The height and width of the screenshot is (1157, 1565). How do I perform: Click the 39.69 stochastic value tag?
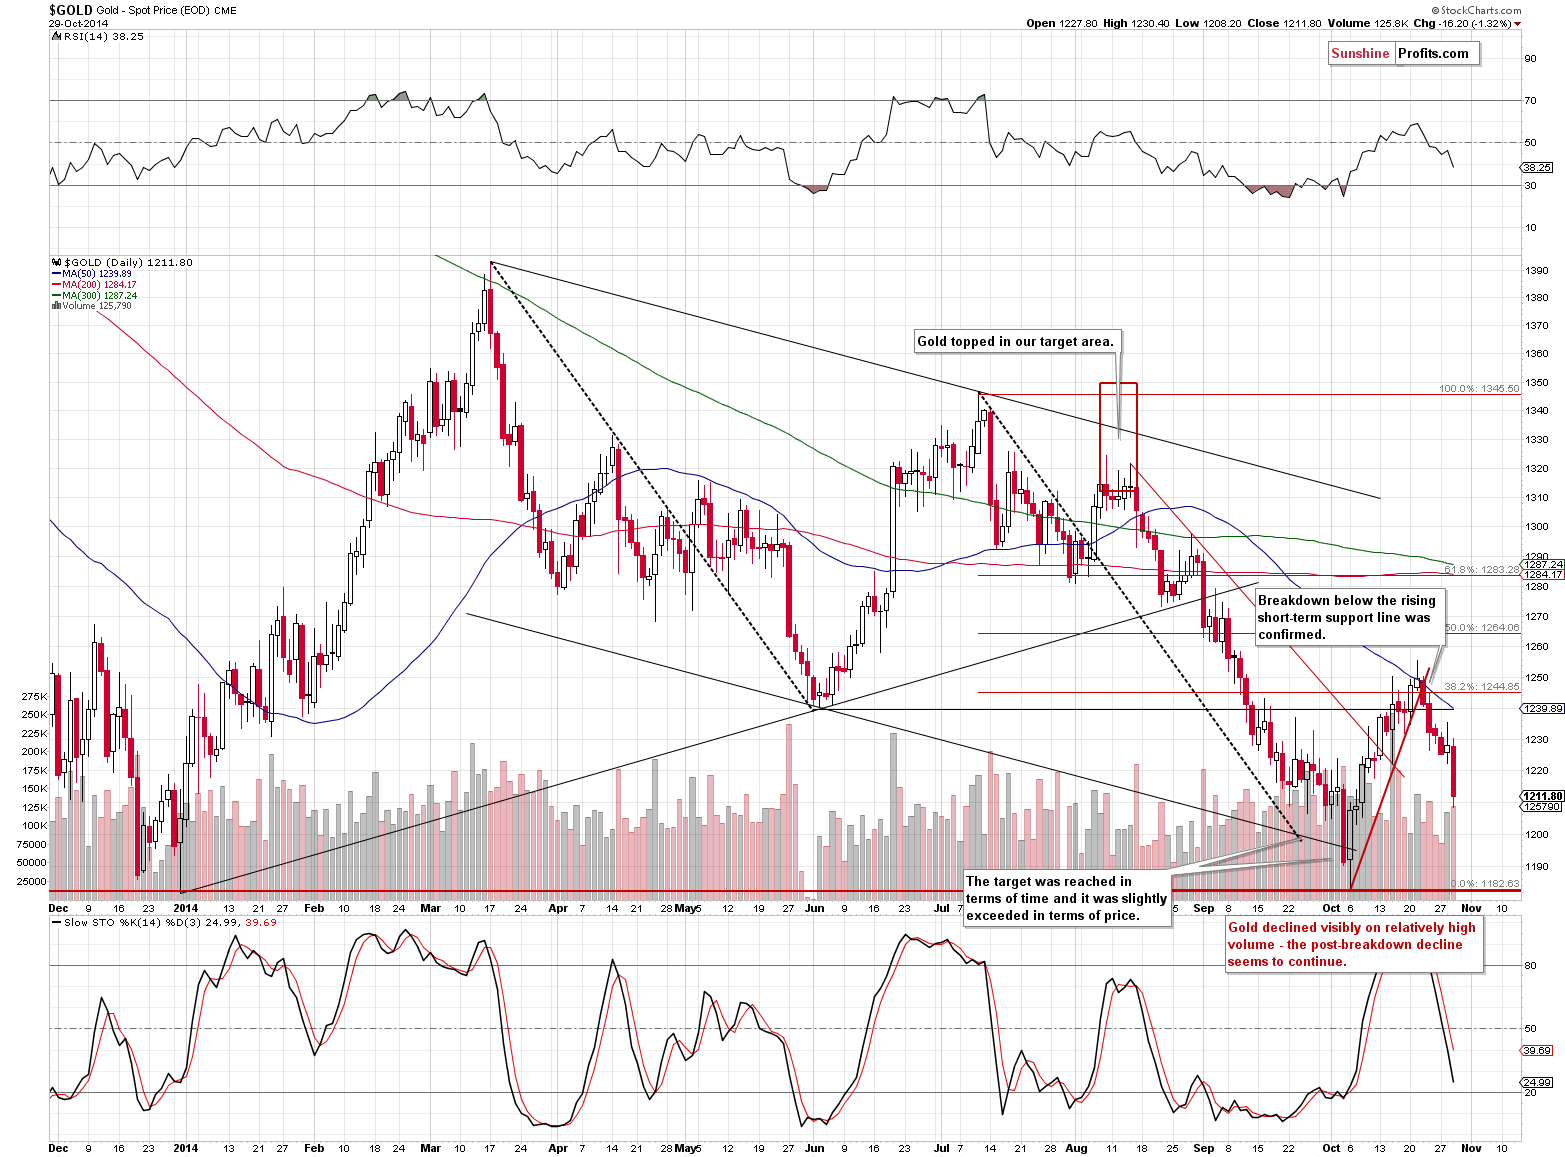pos(1538,1050)
